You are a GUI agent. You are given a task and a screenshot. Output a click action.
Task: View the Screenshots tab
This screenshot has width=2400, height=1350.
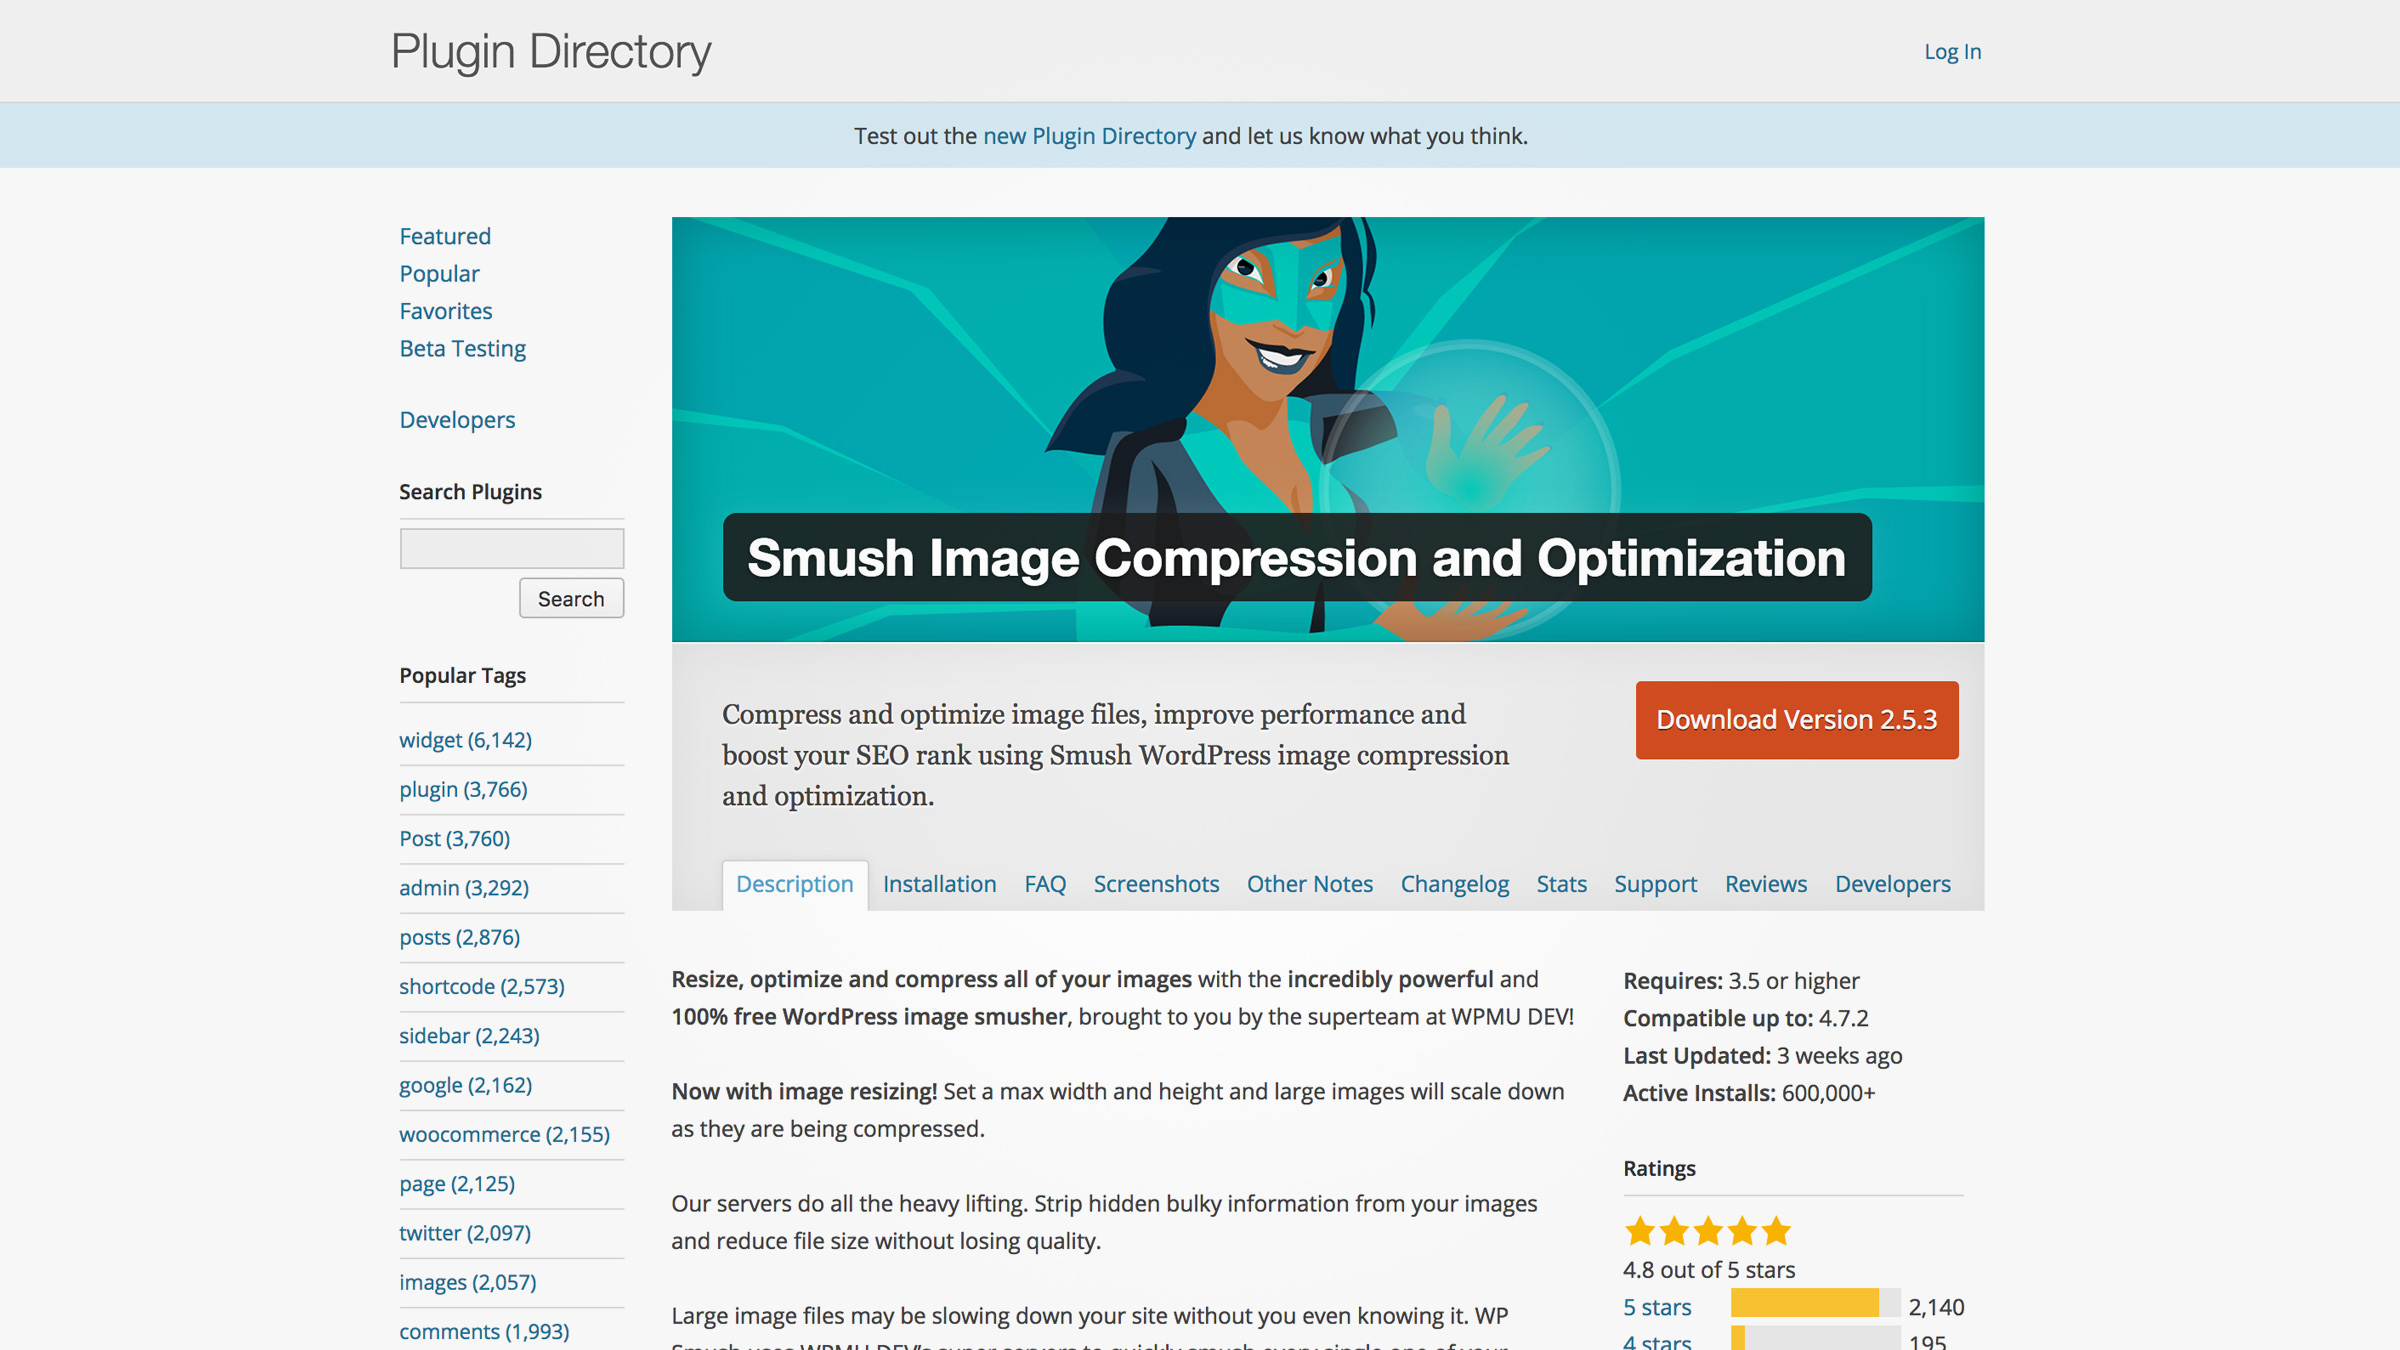(1156, 885)
